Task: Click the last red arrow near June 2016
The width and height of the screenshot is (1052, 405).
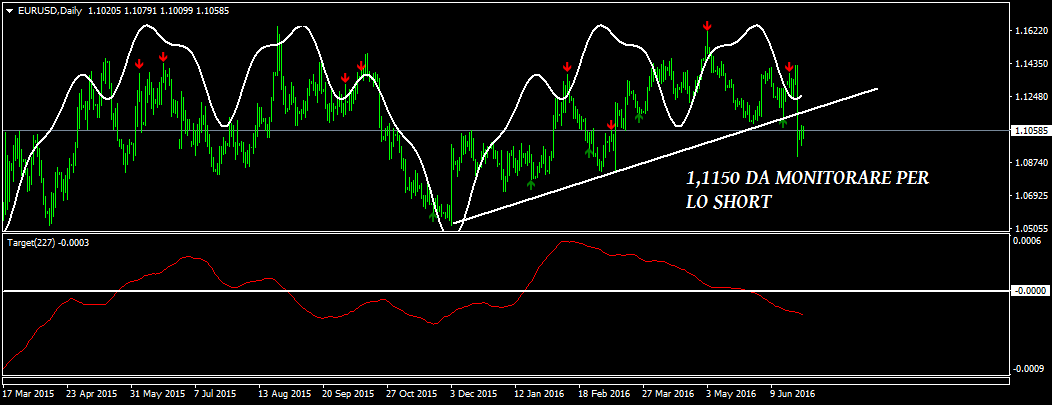Action: 788,67
